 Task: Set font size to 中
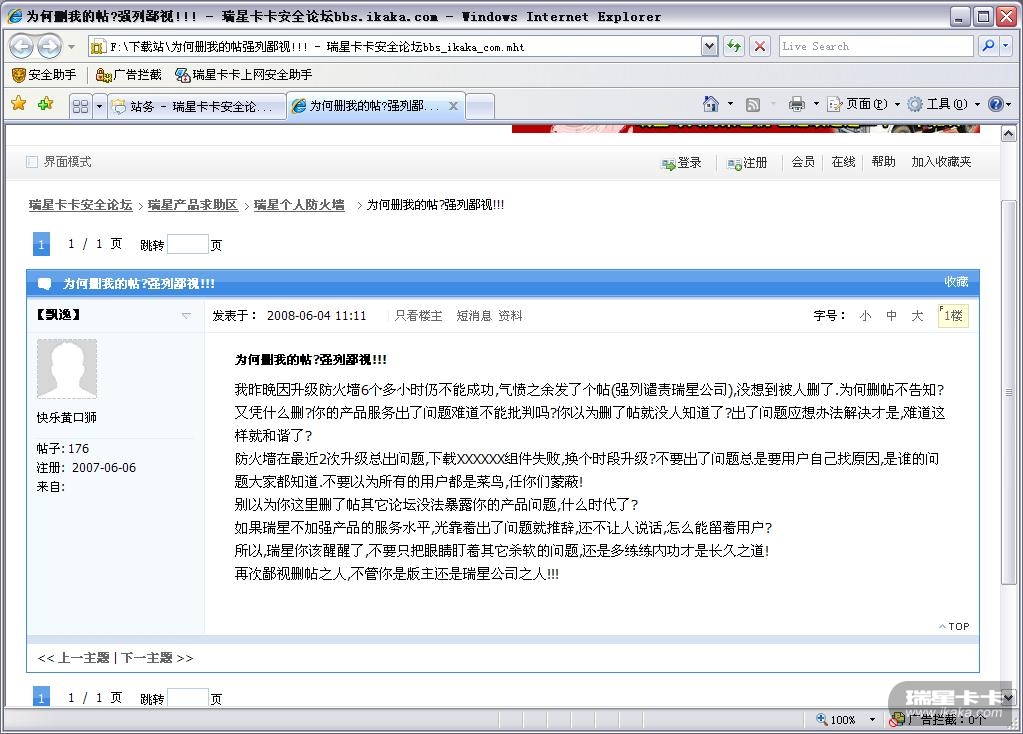coord(891,316)
